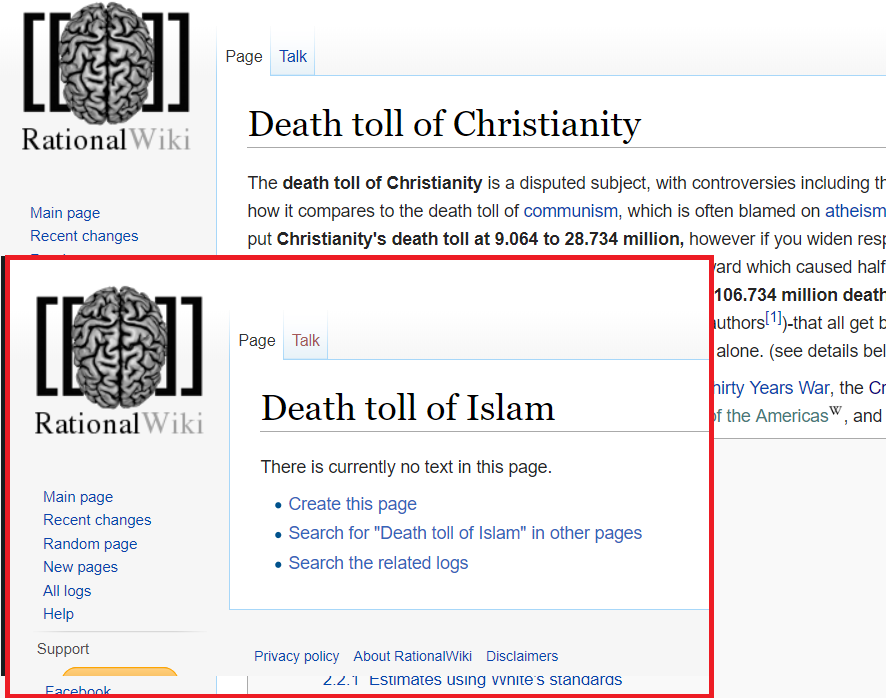Screen dimensions: 886x698
Task: Open the red Talk tab on the Islam page
Action: [x=306, y=340]
